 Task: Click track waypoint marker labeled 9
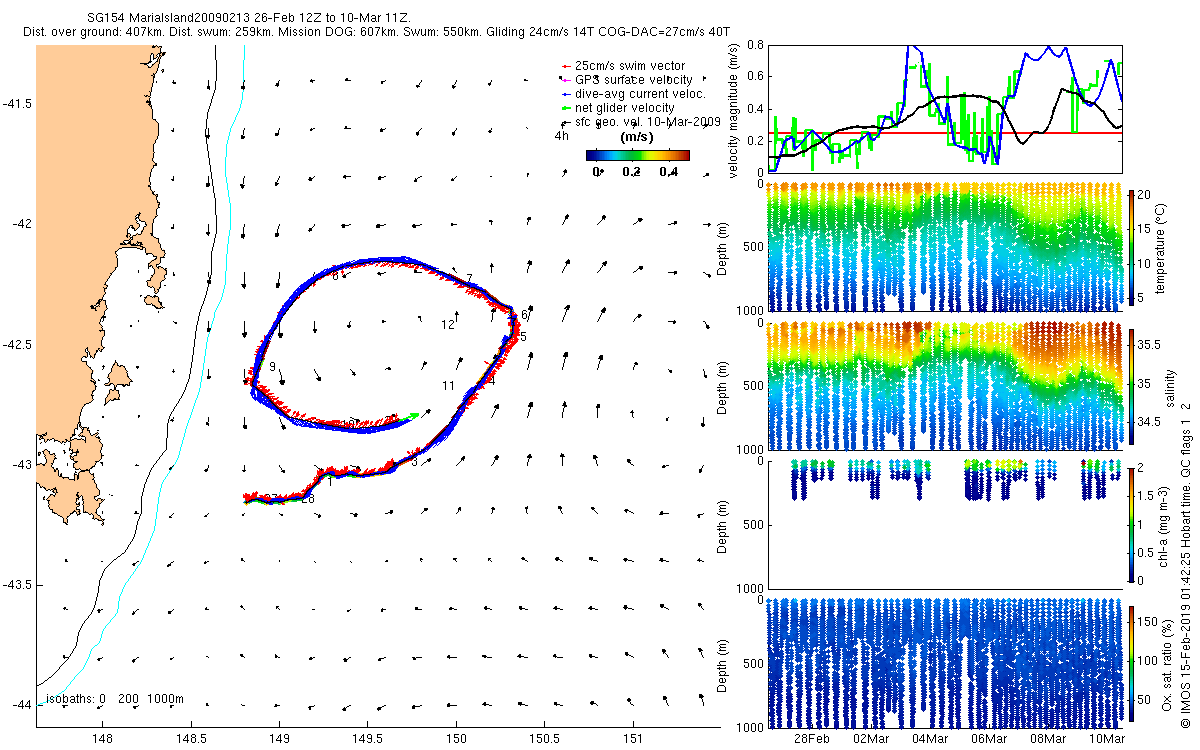(x=272, y=368)
